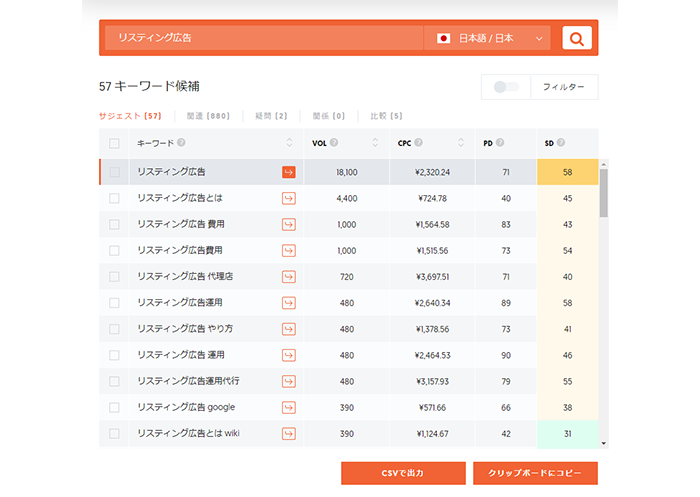Image resolution: width=700 pixels, height=497 pixels.
Task: Click the フィルター button
Action: 564,87
